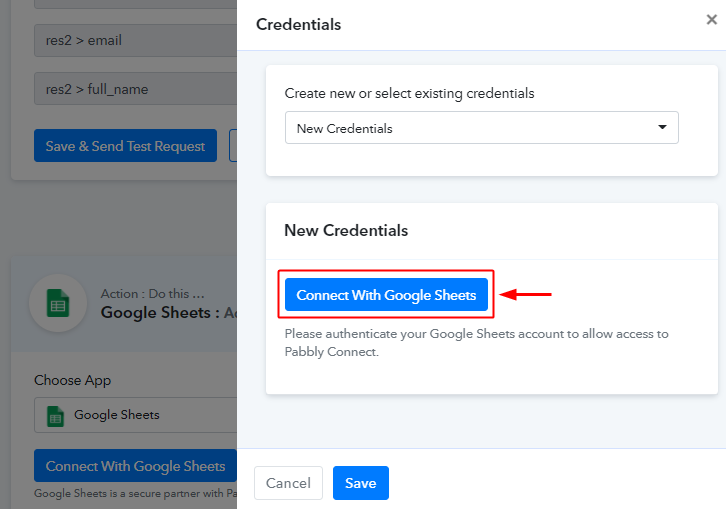Close the Credentials panel with the X icon
Screen dimensions: 726x509
click(x=711, y=19)
